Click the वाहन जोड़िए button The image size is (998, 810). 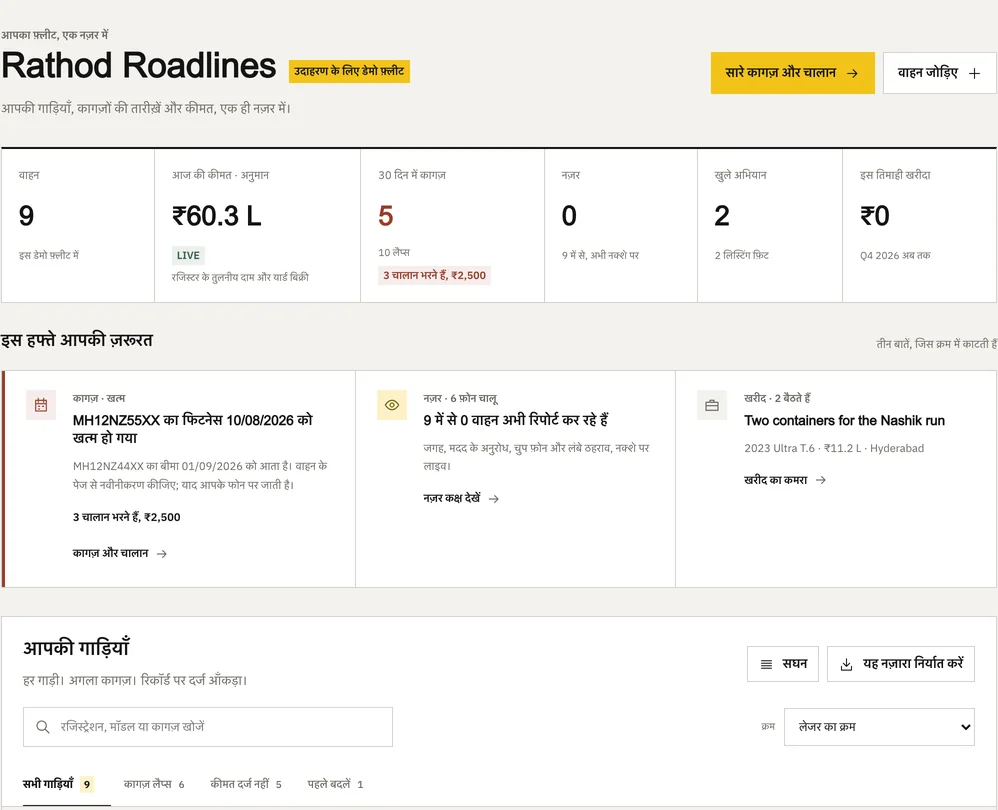pos(939,73)
